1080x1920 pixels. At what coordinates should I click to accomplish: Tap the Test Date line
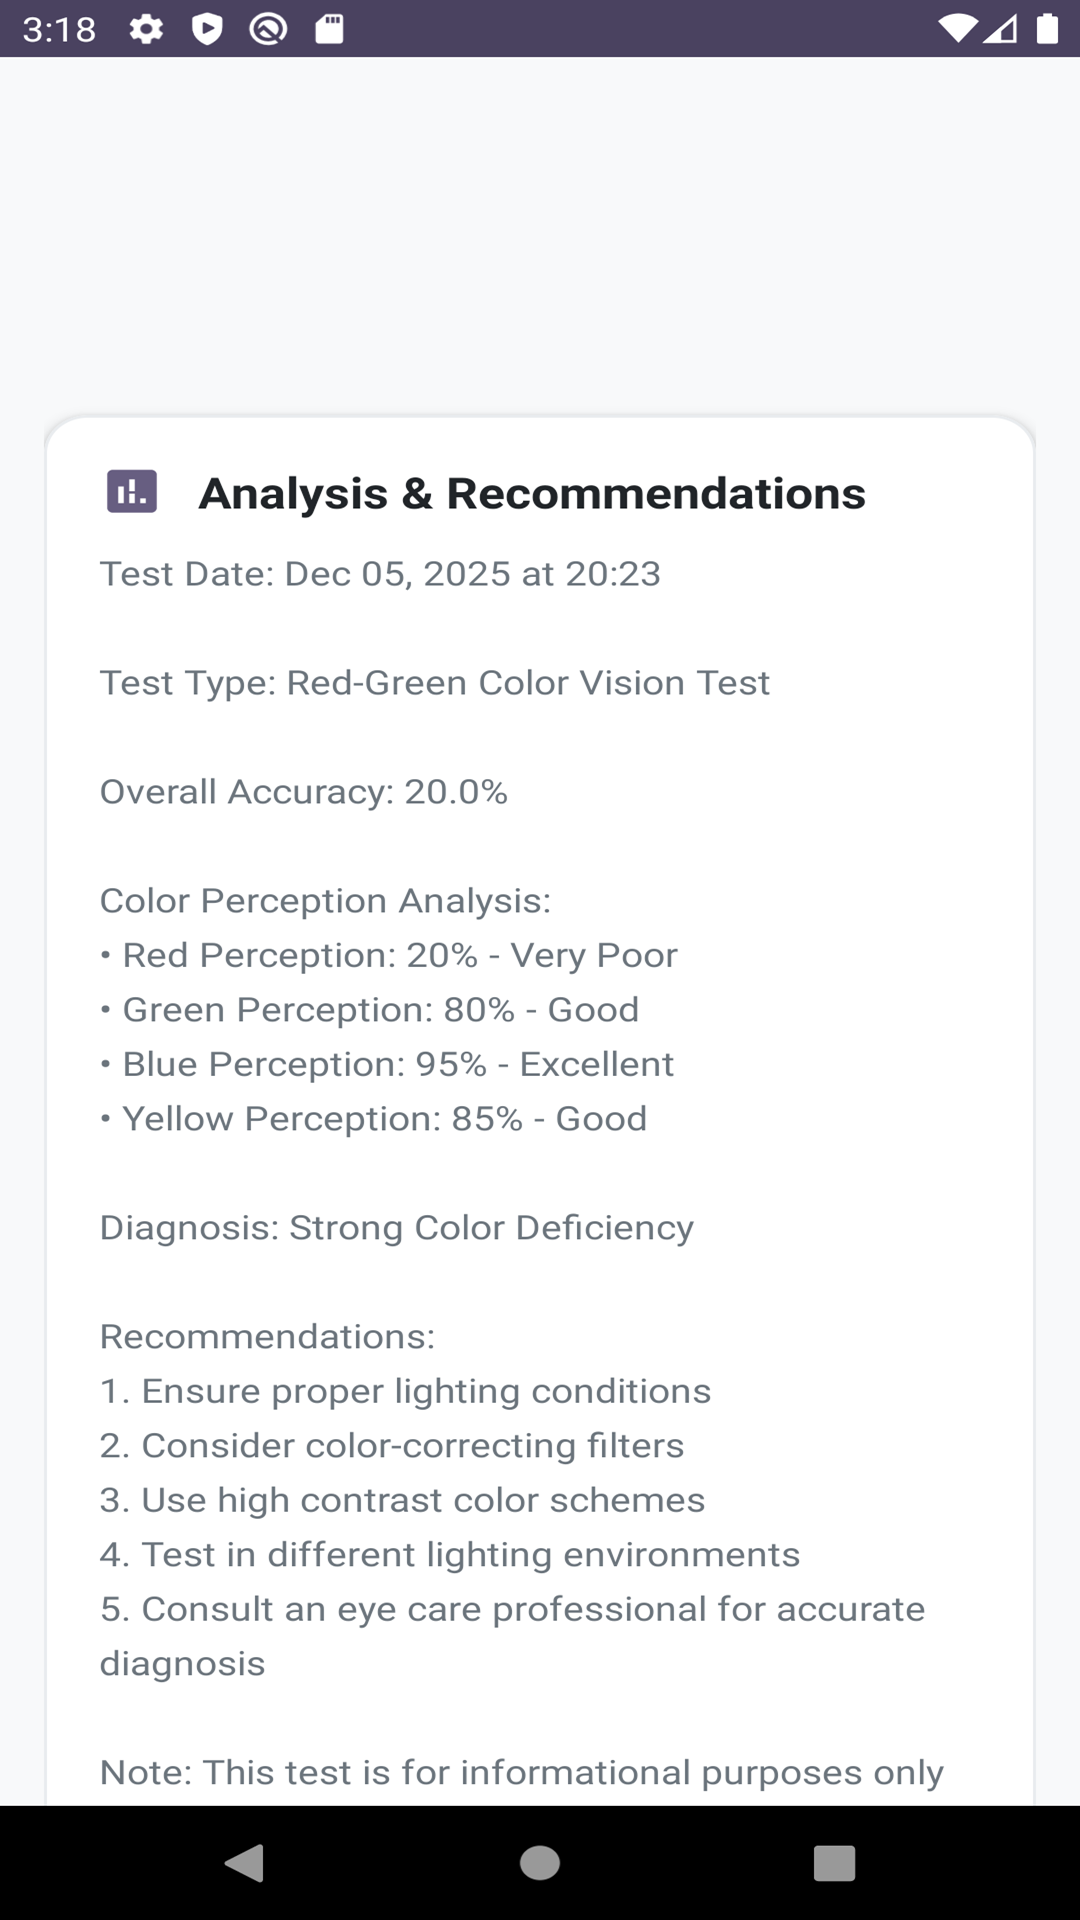pyautogui.click(x=380, y=574)
